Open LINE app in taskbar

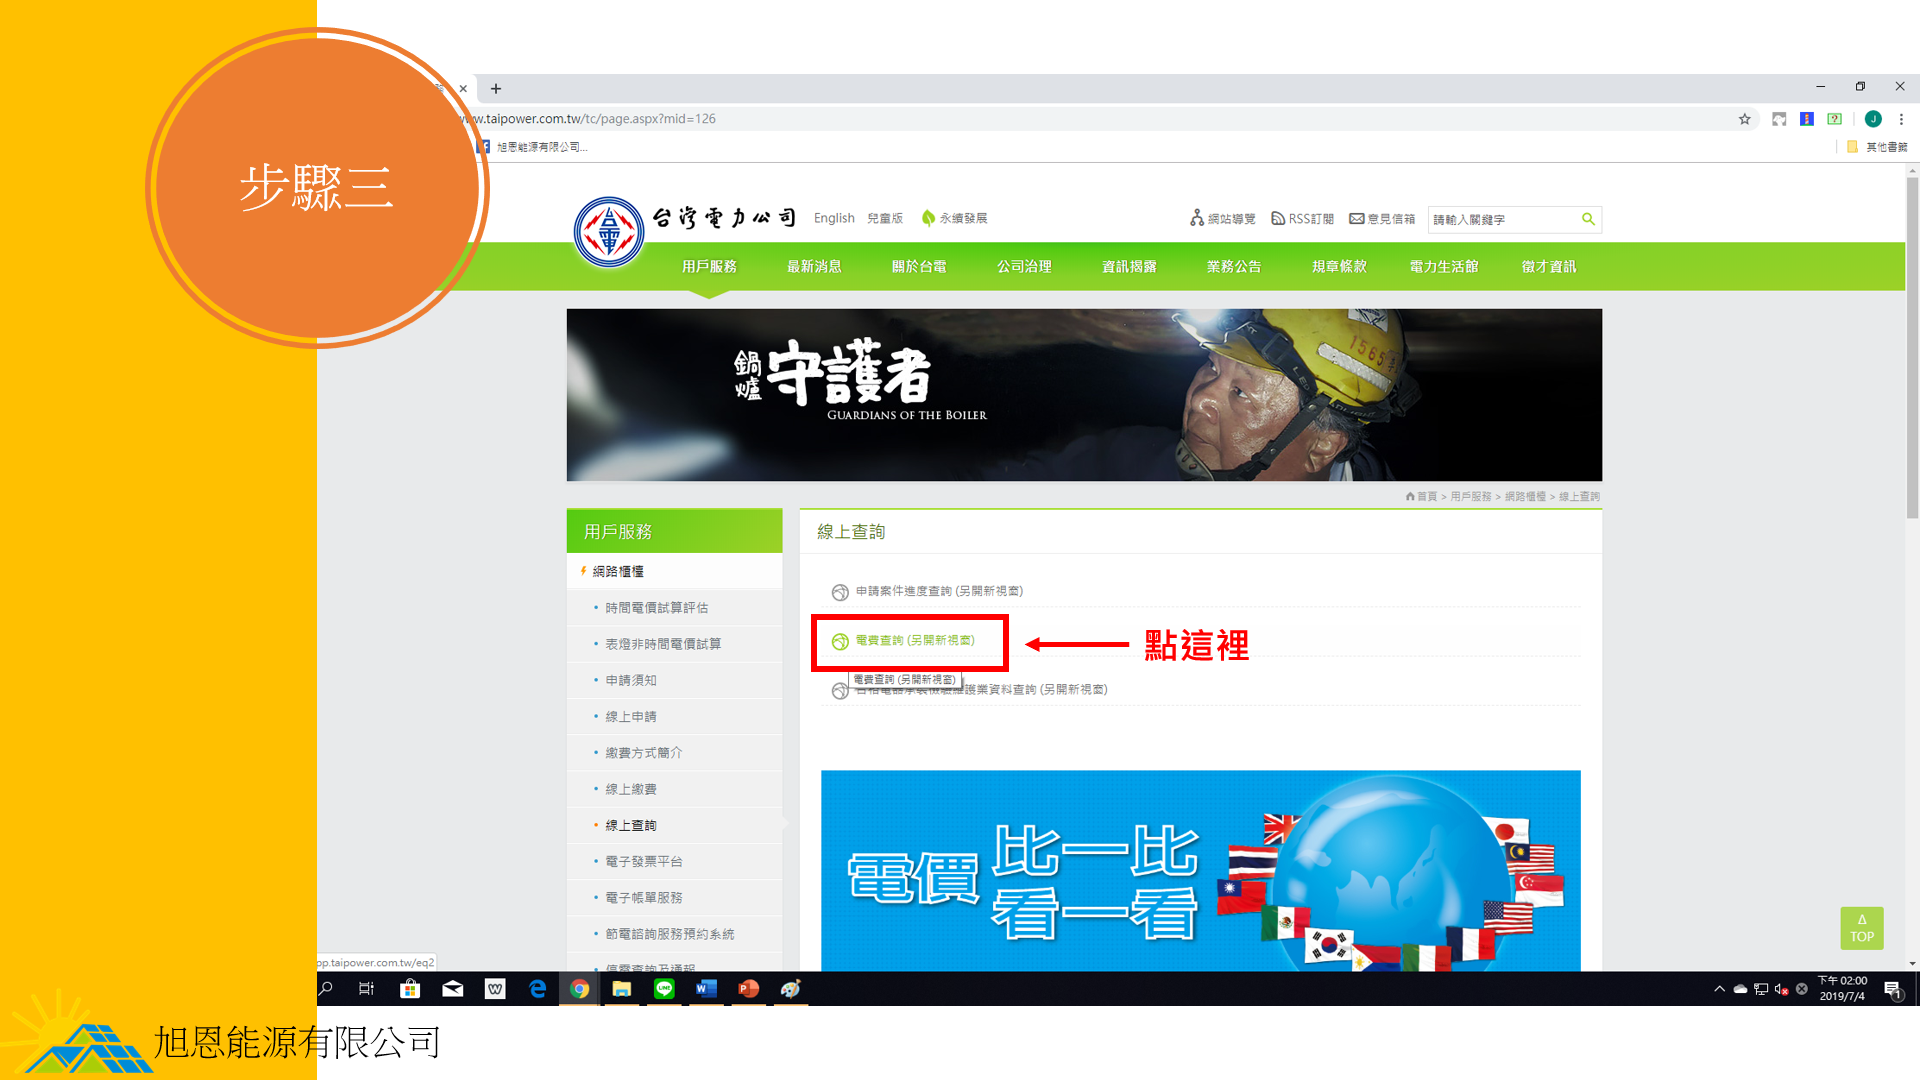point(664,989)
